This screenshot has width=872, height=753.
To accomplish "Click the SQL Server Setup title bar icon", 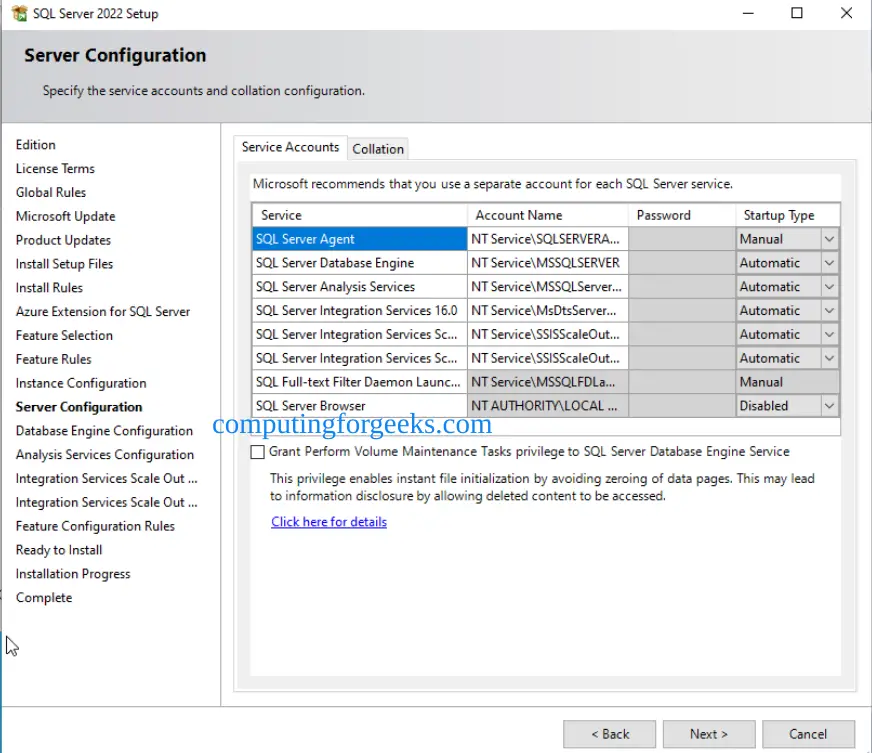I will [19, 13].
